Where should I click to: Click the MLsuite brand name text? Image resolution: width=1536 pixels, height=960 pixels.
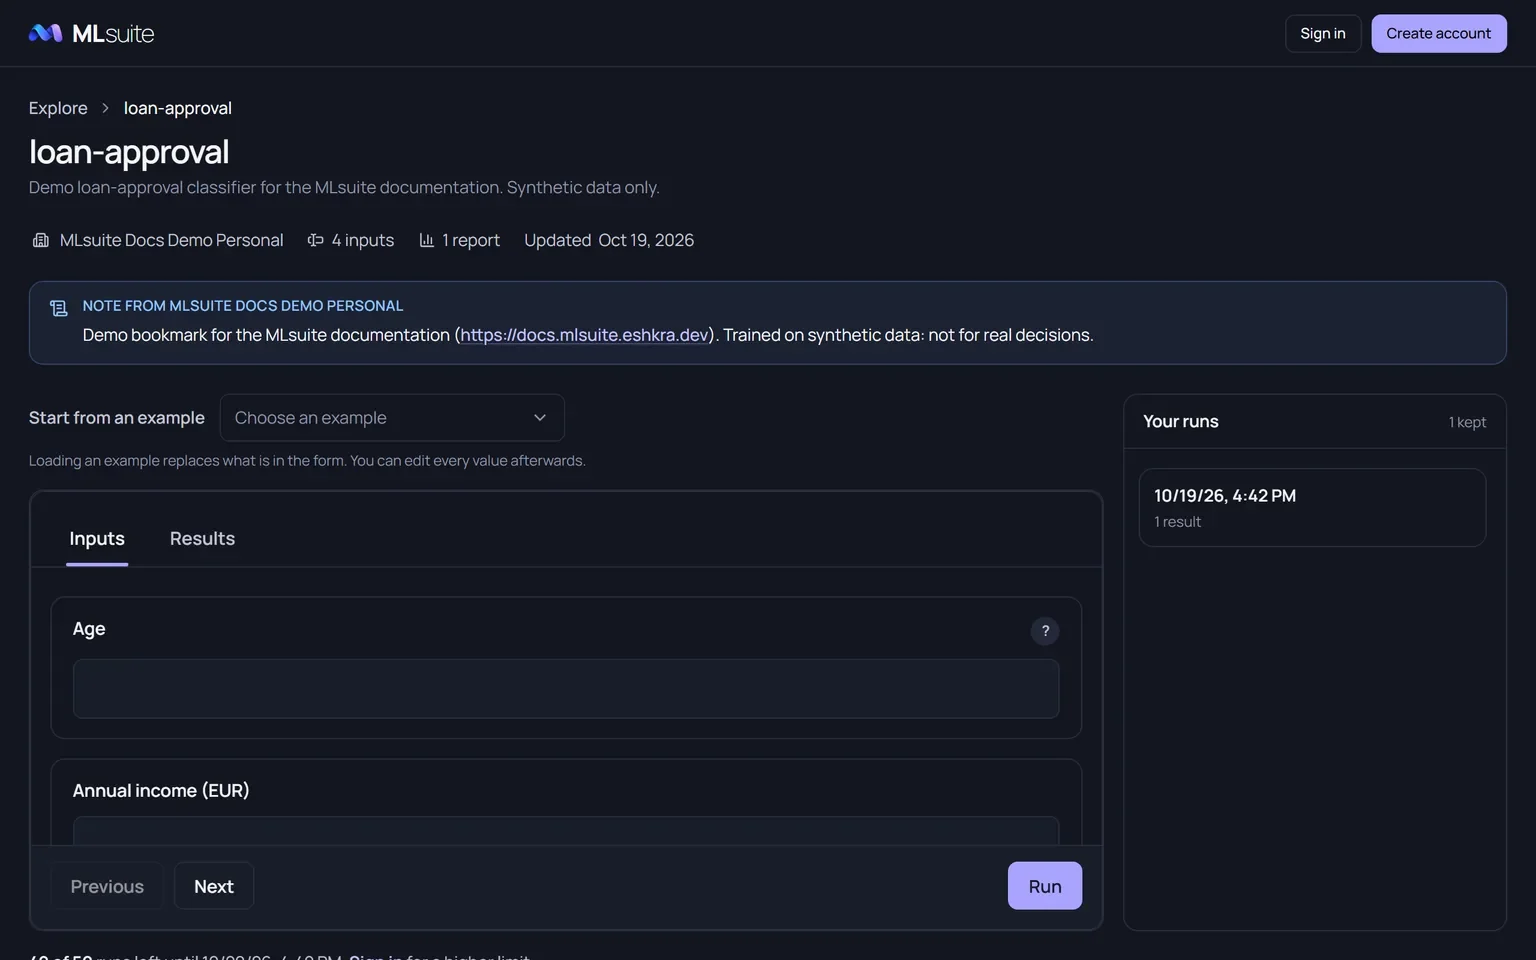coord(113,33)
